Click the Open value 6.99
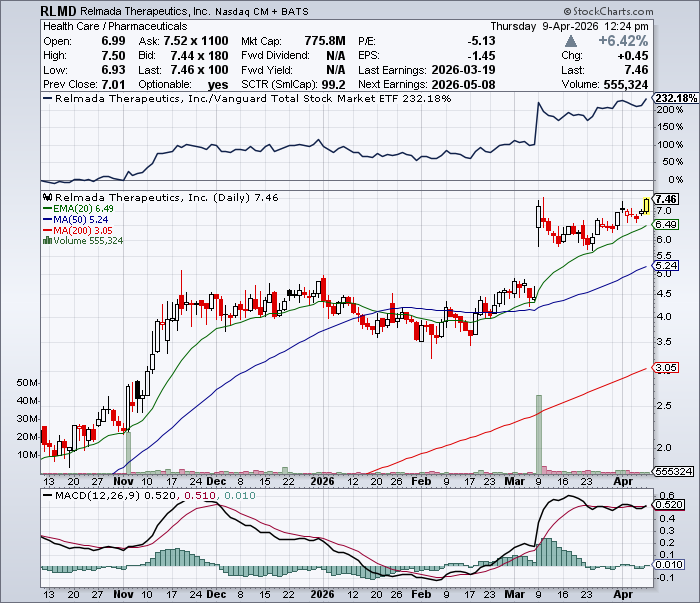Viewport: 700px width, 603px height. 113,41
